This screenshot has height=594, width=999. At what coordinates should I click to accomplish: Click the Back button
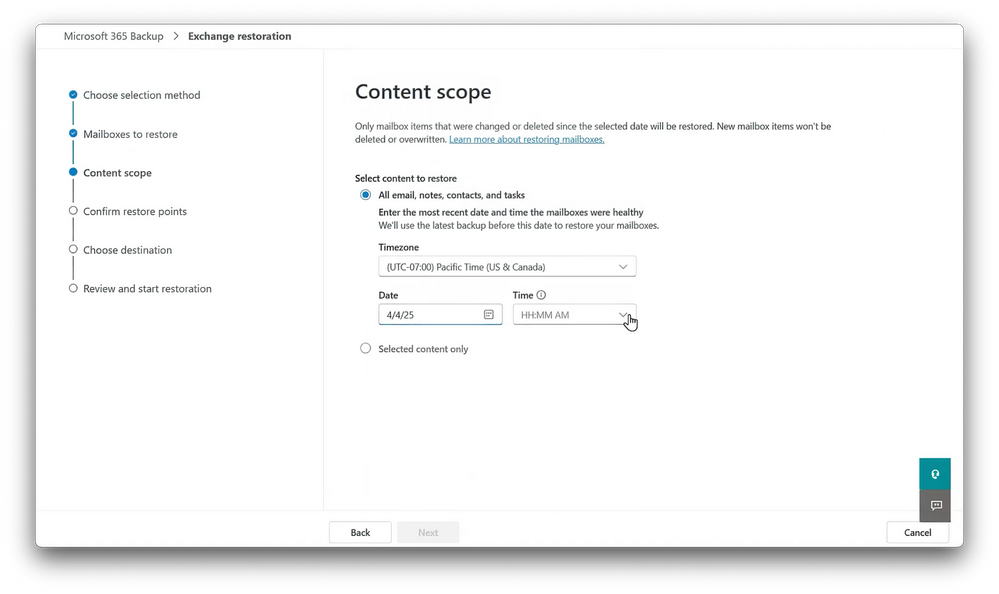[x=360, y=532]
